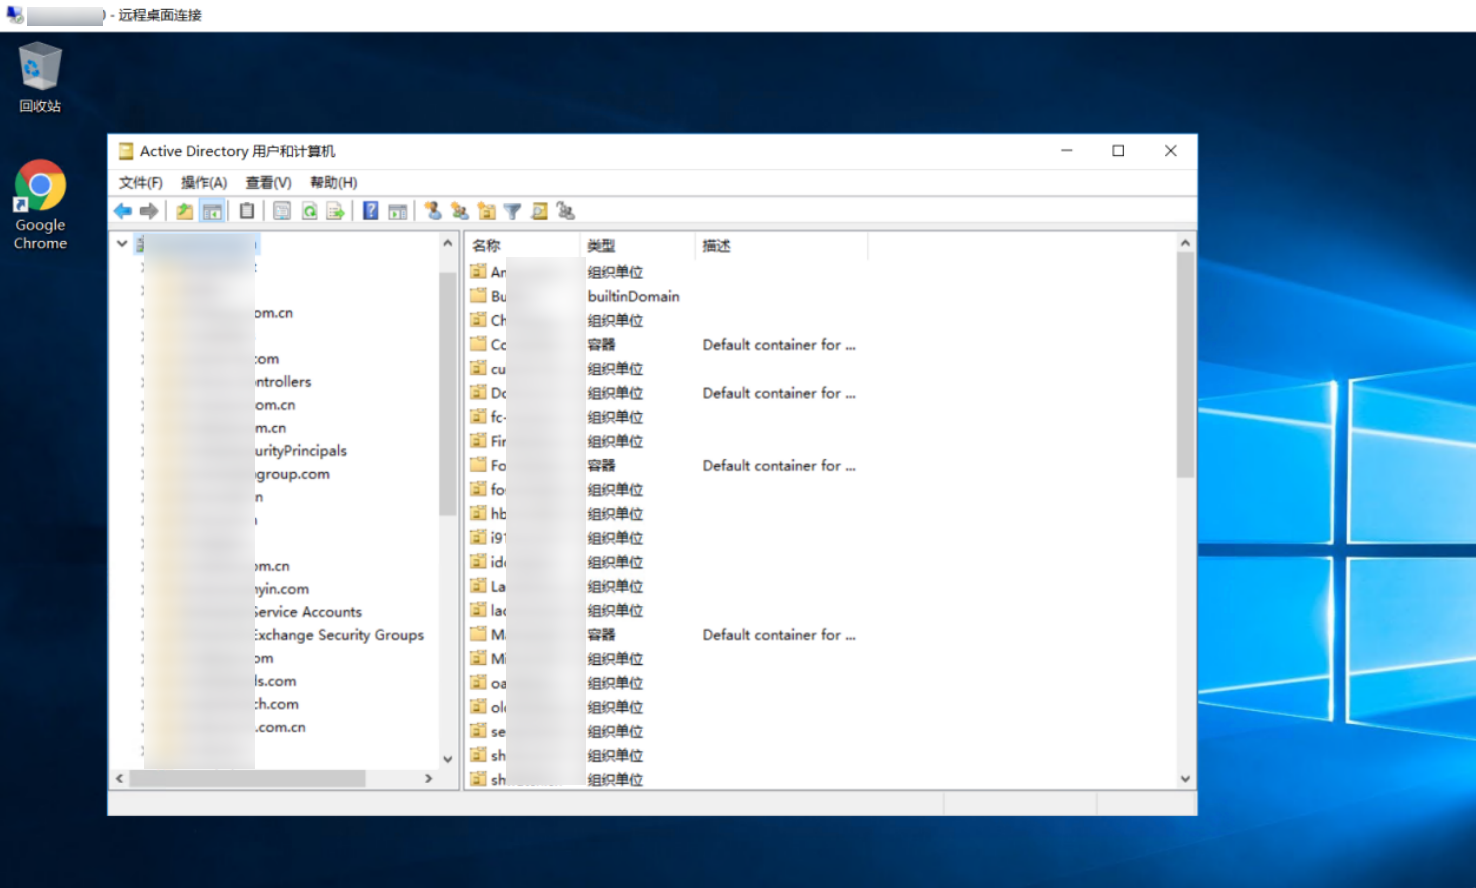
Task: Create a new organizational unit icon
Action: [487, 211]
